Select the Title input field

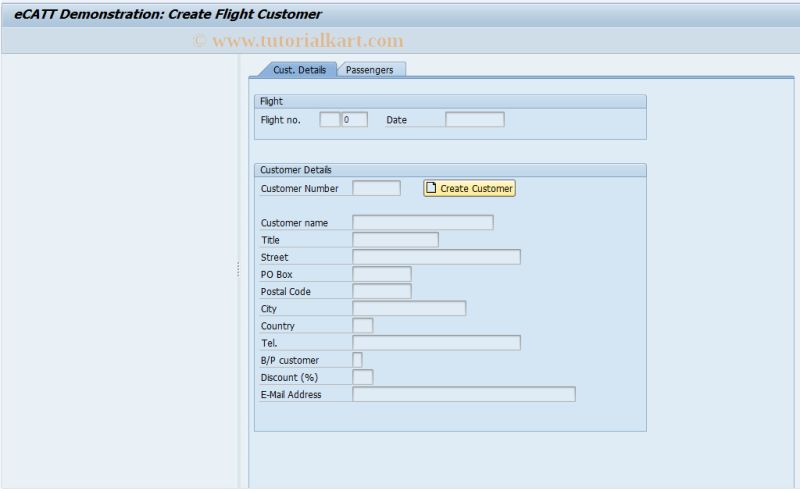pos(395,240)
